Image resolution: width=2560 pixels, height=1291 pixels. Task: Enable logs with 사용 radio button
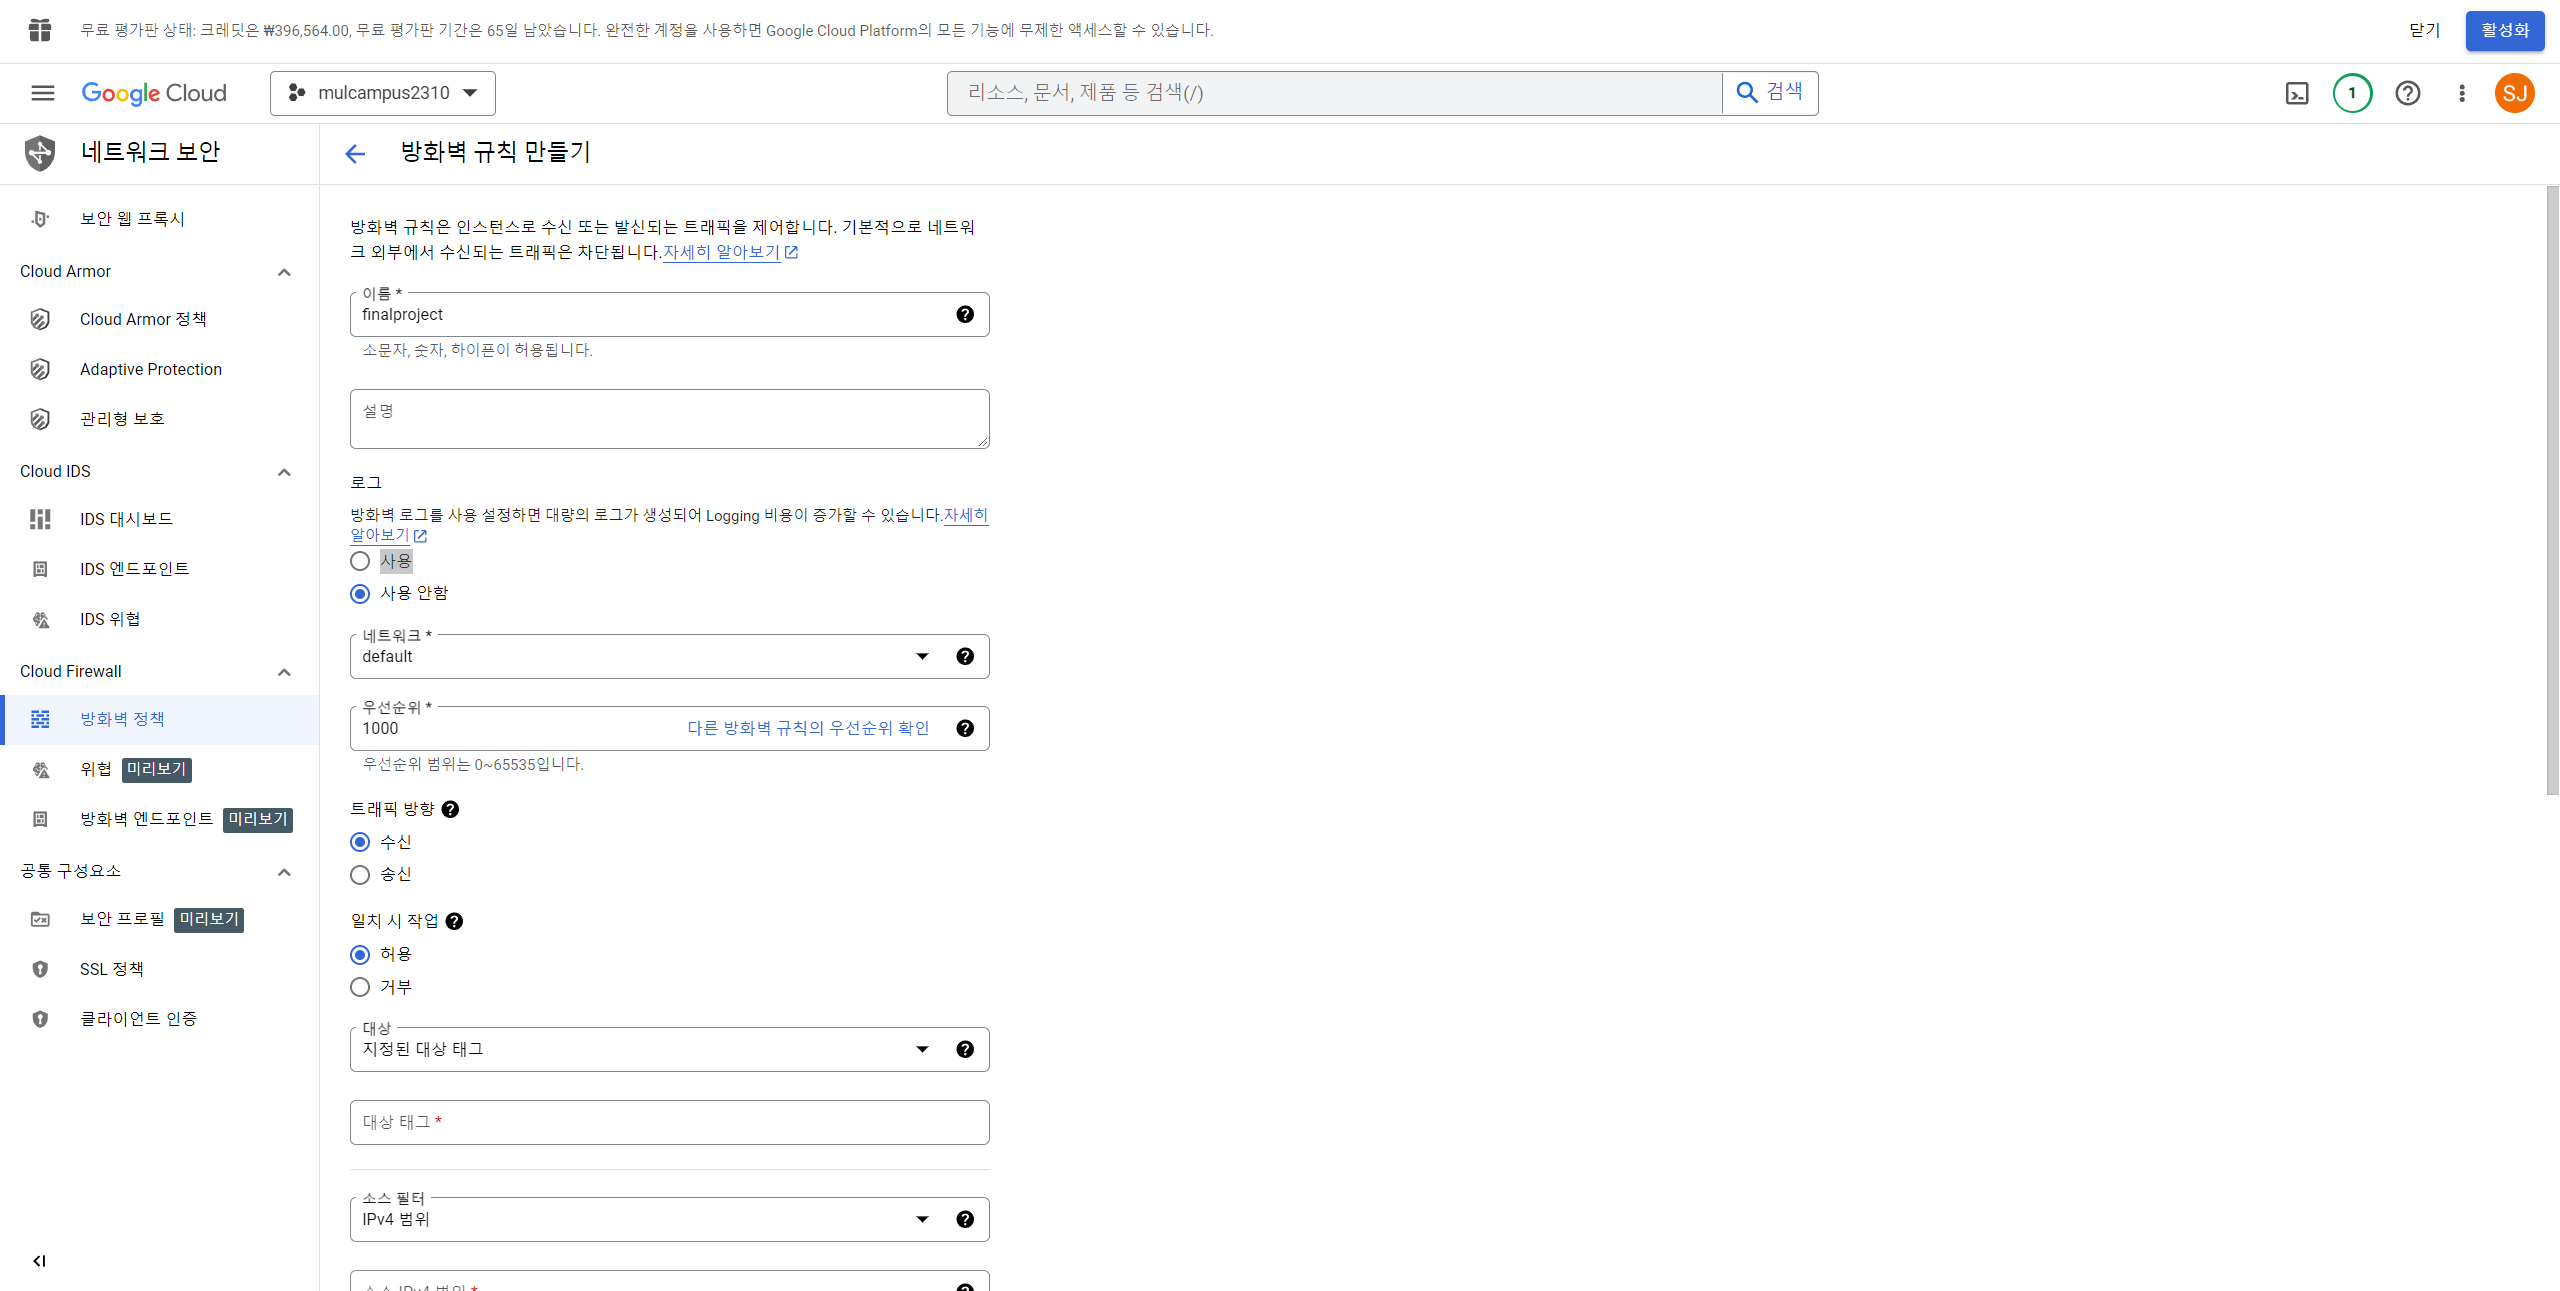tap(360, 561)
